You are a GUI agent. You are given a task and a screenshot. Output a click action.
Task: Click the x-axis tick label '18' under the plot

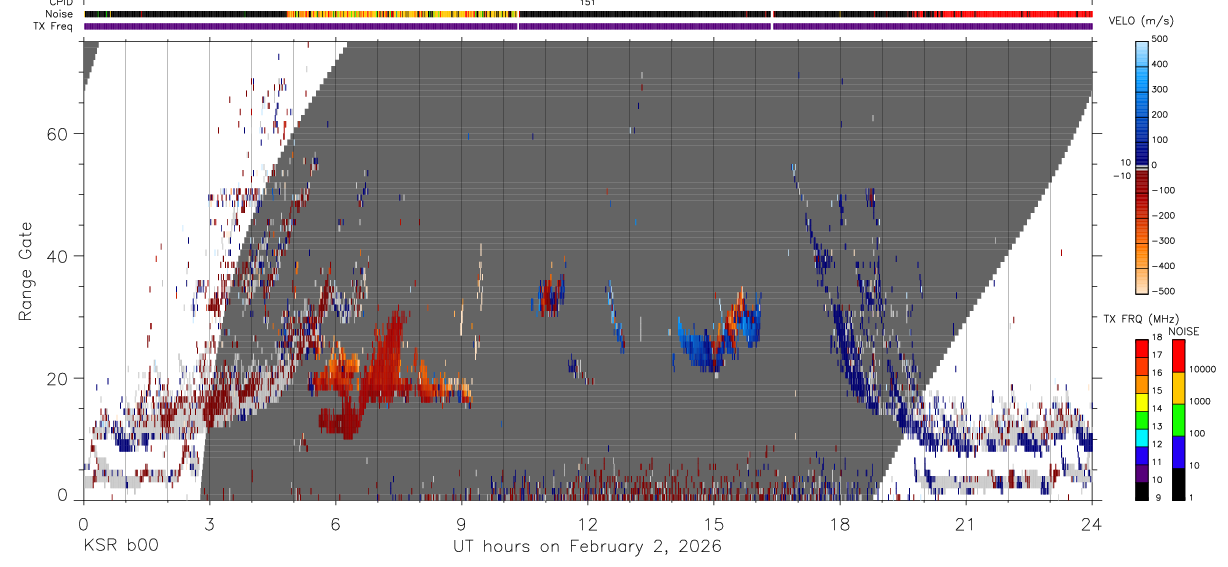pyautogui.click(x=840, y=525)
